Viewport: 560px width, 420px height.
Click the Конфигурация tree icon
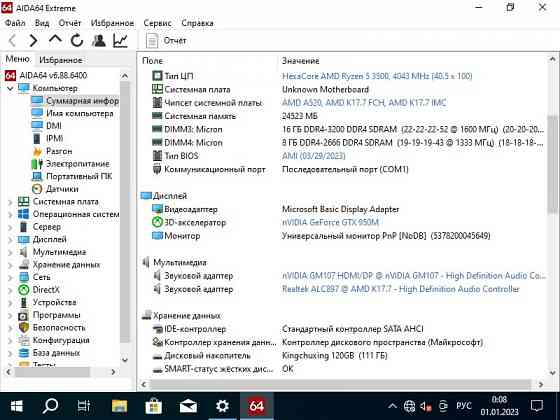pyautogui.click(x=24, y=340)
